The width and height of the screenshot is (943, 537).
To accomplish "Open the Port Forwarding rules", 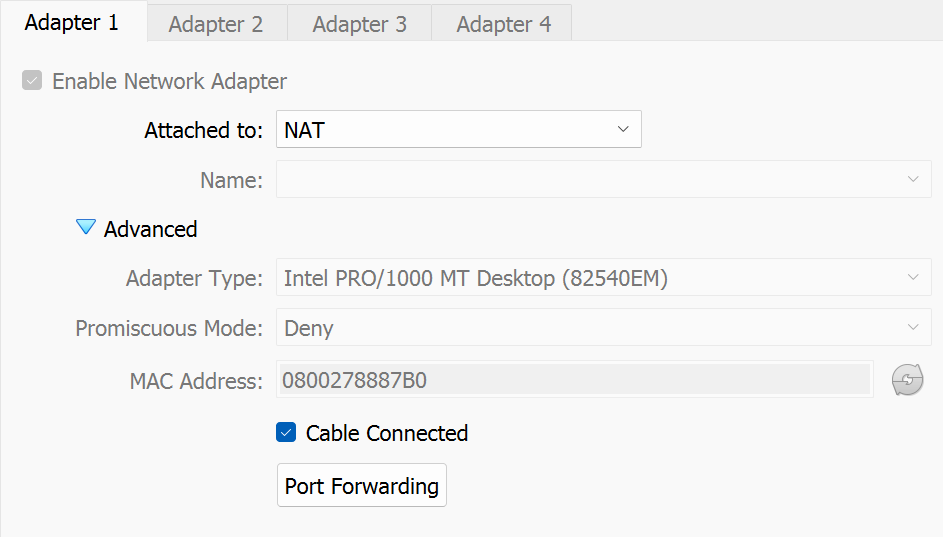I will (362, 486).
